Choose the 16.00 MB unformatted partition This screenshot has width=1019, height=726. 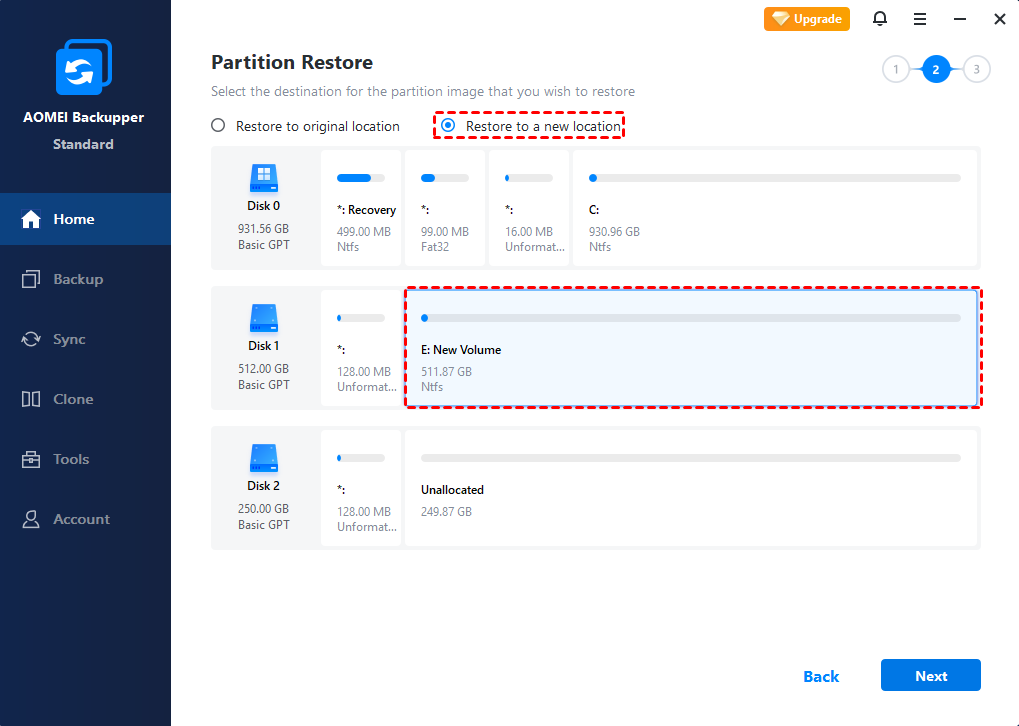[528, 208]
